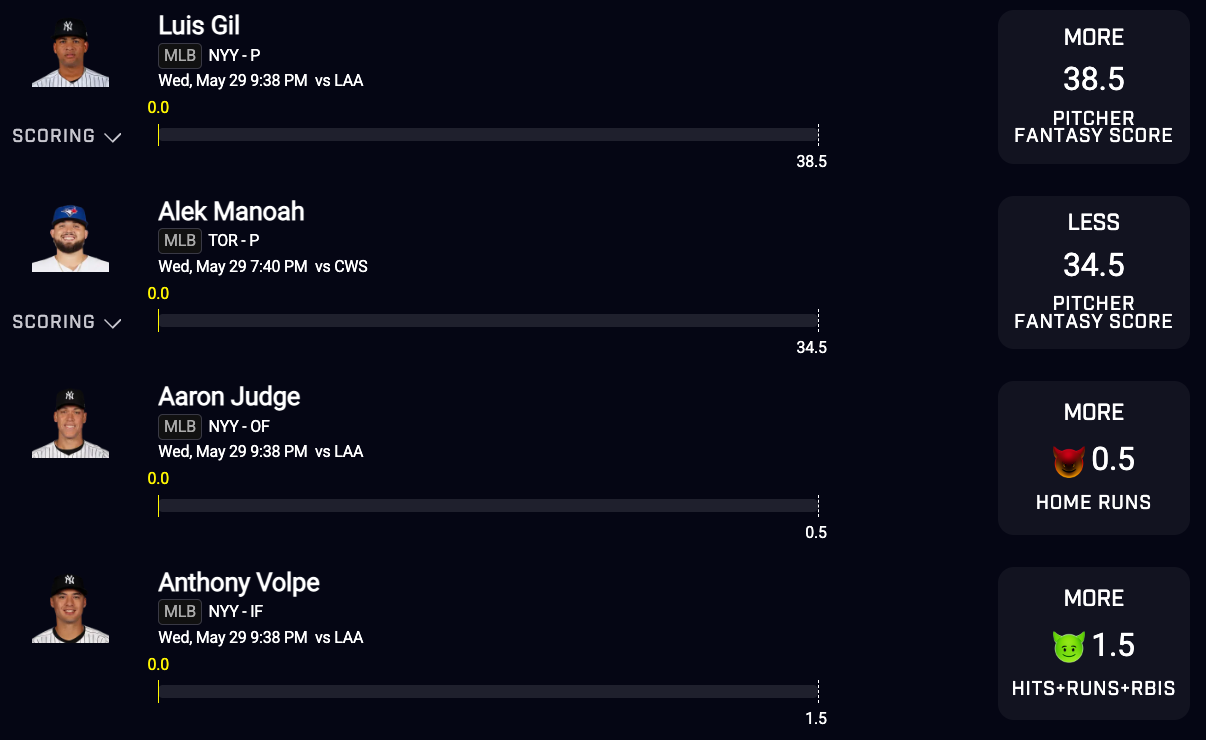Screen dimensions: 1206x740
Task: Open the Aaron Judge player name link
Action: point(229,397)
